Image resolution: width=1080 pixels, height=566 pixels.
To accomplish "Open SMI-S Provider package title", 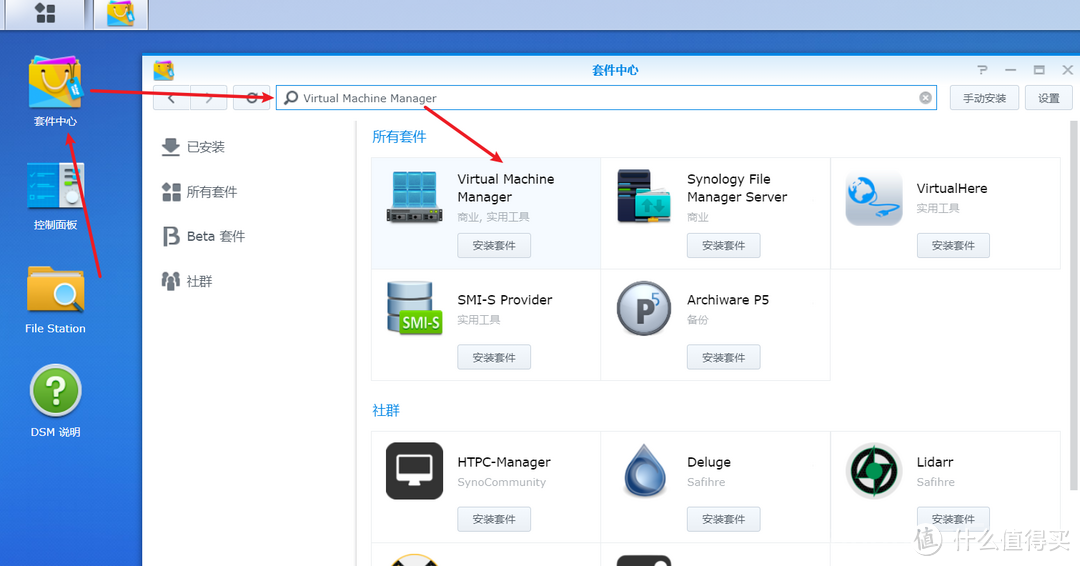I will click(505, 300).
